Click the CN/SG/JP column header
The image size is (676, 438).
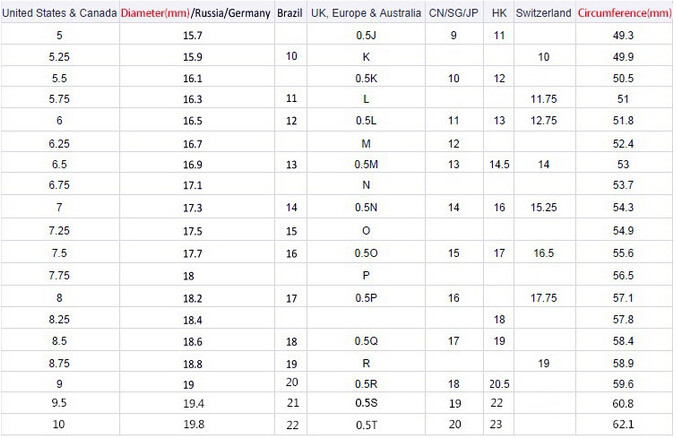pos(453,14)
